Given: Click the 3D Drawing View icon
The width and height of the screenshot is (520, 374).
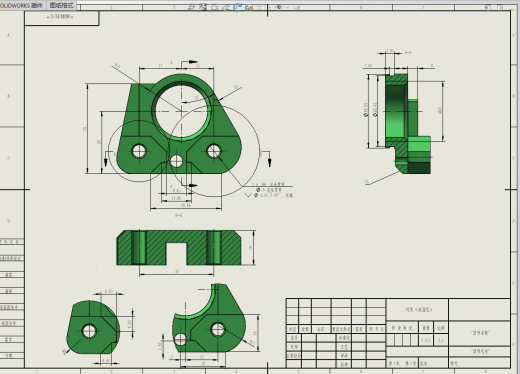Looking at the screenshot, I should [x=249, y=7].
